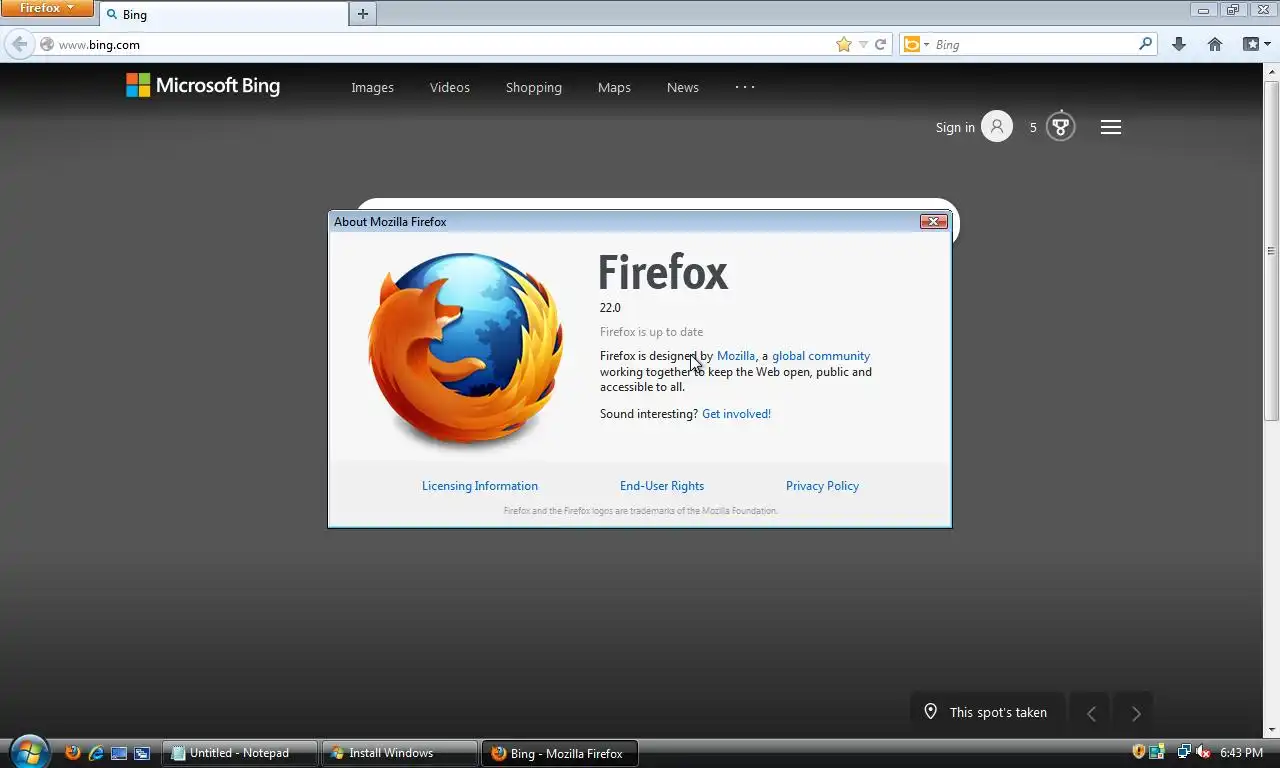Click Show Desktop quick launch icon
Viewport: 1280px width, 768px height.
click(119, 753)
